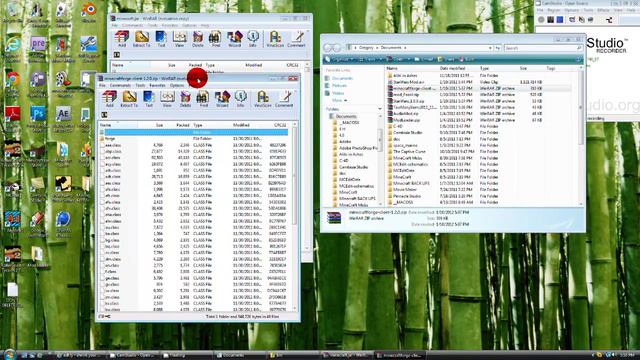Click Add in the front WinRAR toolbar

click(109, 99)
